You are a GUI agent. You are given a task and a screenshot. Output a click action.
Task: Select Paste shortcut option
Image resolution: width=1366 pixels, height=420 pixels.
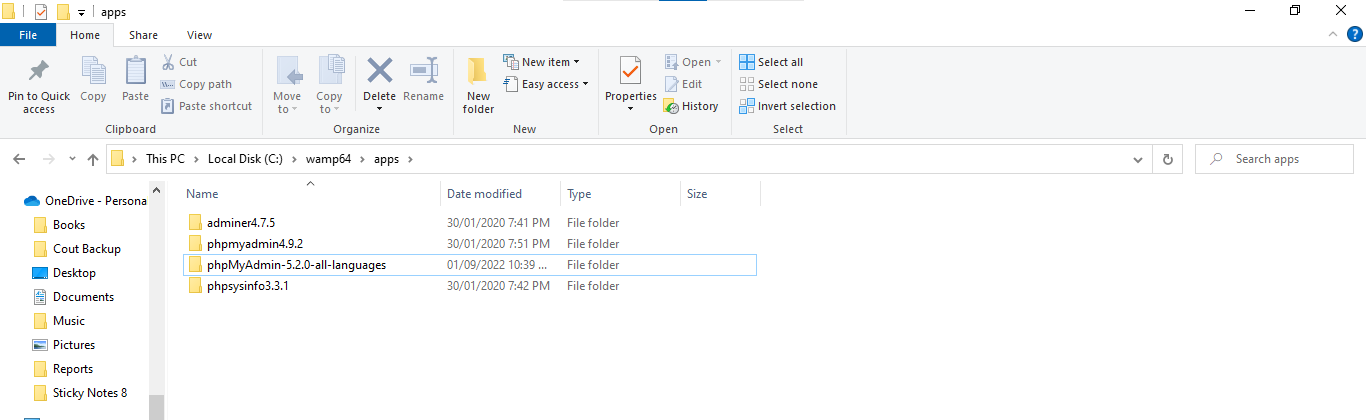coord(206,106)
